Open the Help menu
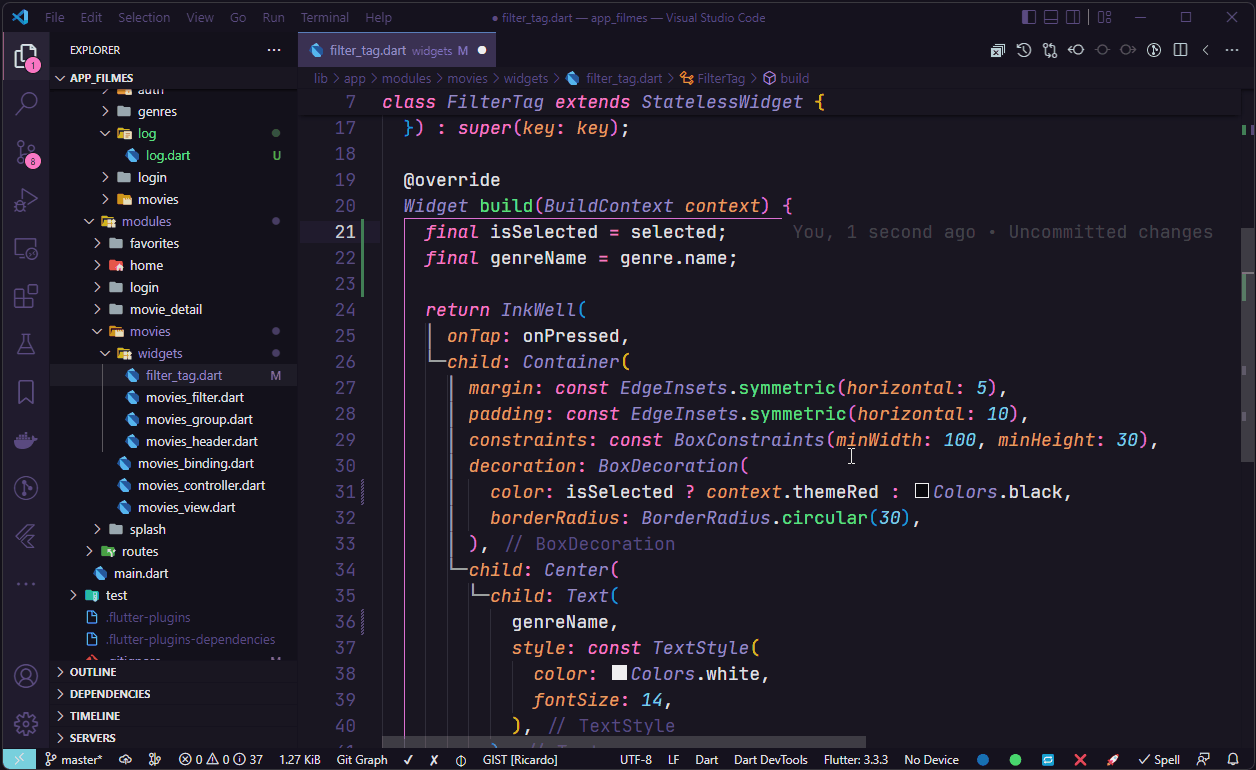Image resolution: width=1256 pixels, height=770 pixels. 378,17
